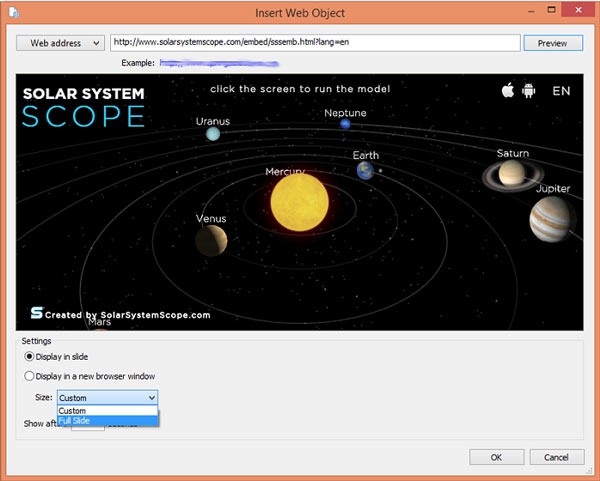600x481 pixels.
Task: Switch language using the EN label
Action: 561,91
